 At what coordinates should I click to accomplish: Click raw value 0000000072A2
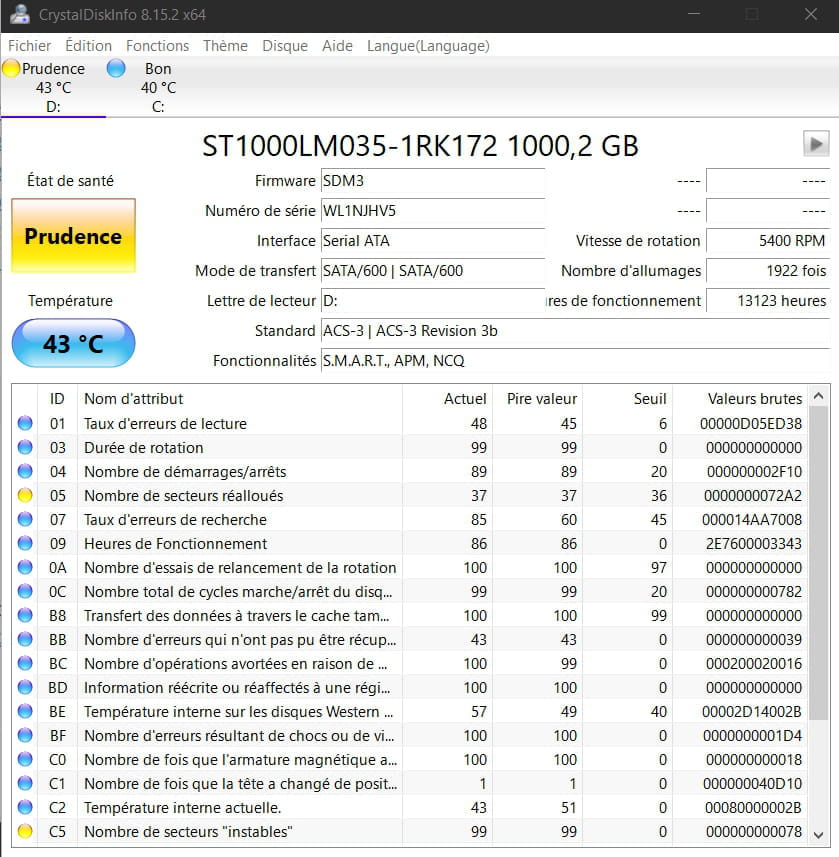pos(753,496)
